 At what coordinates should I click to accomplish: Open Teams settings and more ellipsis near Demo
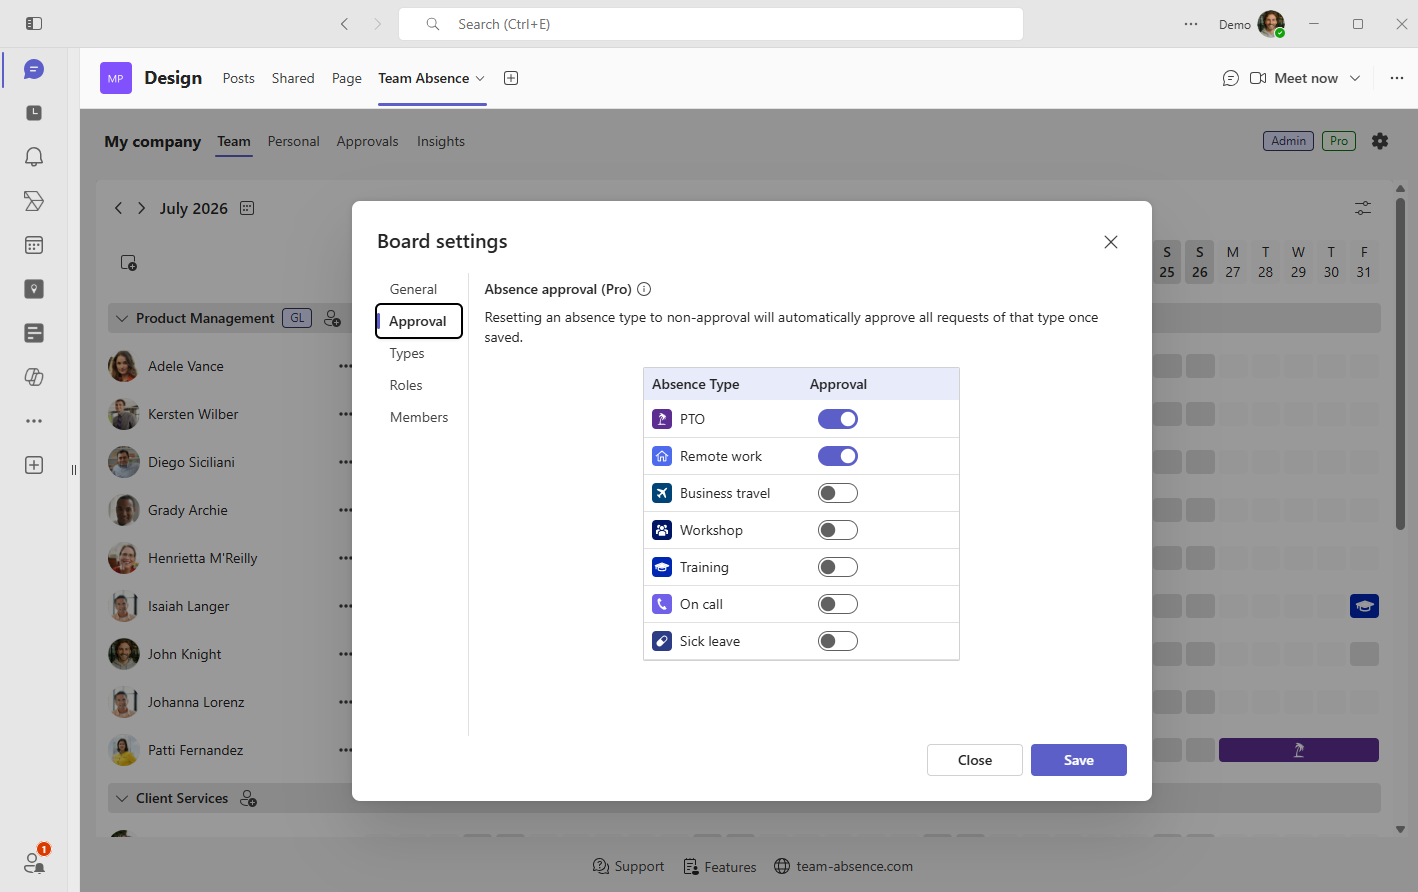[1191, 24]
